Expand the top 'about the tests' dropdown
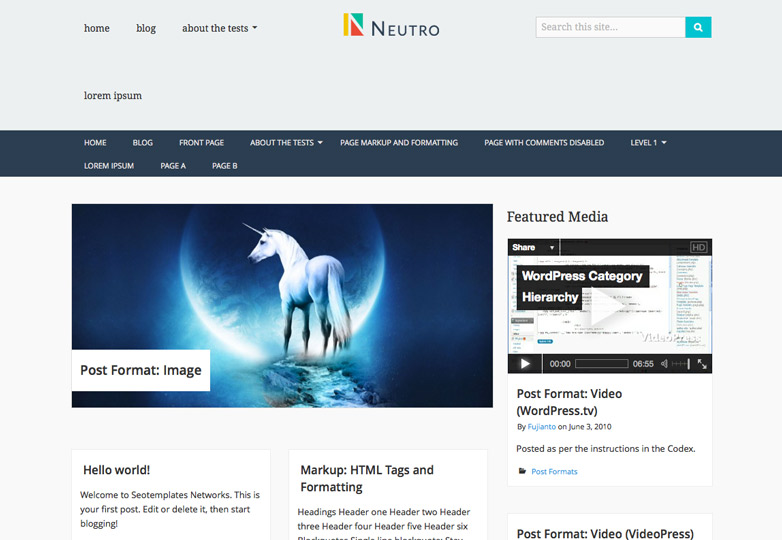 [219, 28]
